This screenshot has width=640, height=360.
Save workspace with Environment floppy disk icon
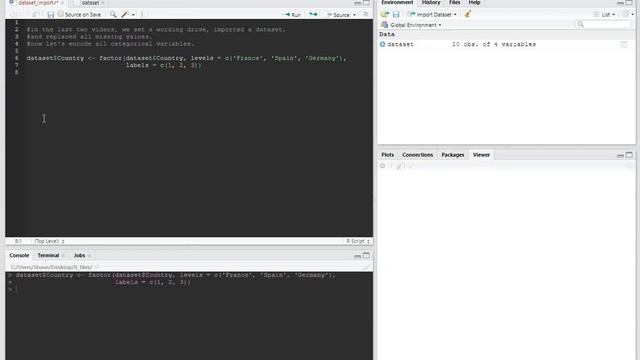click(396, 14)
